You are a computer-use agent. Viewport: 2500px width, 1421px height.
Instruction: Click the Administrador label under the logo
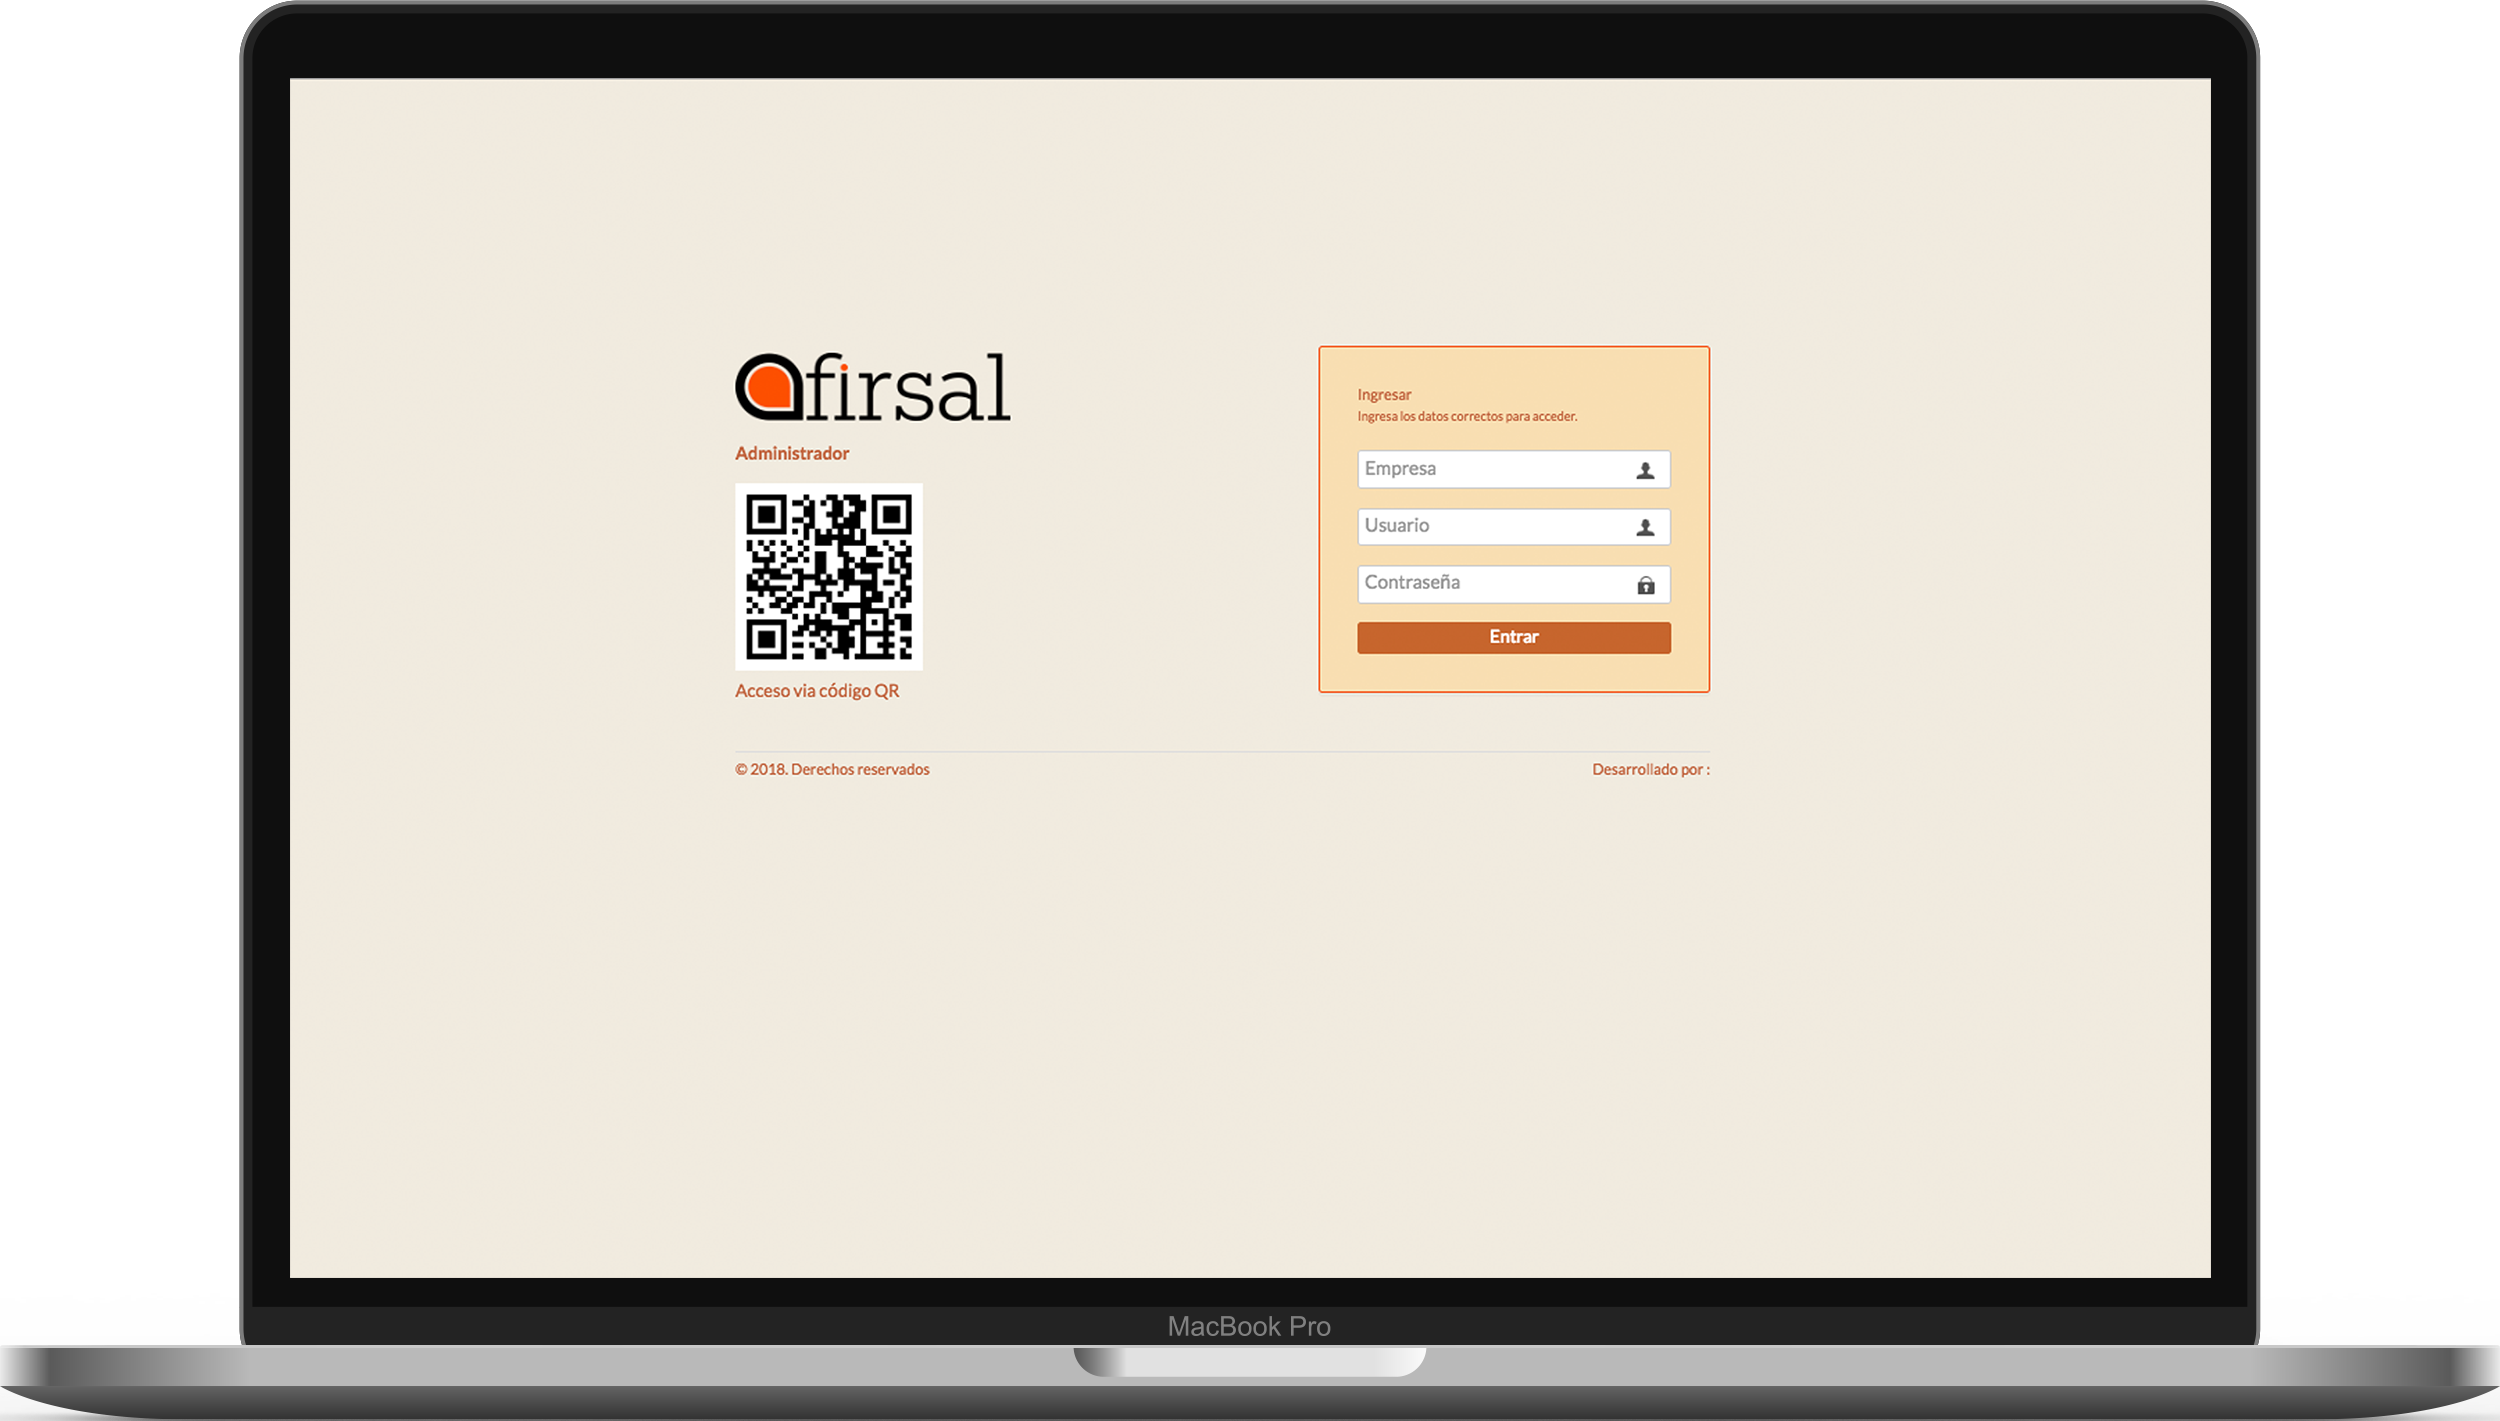coord(791,453)
